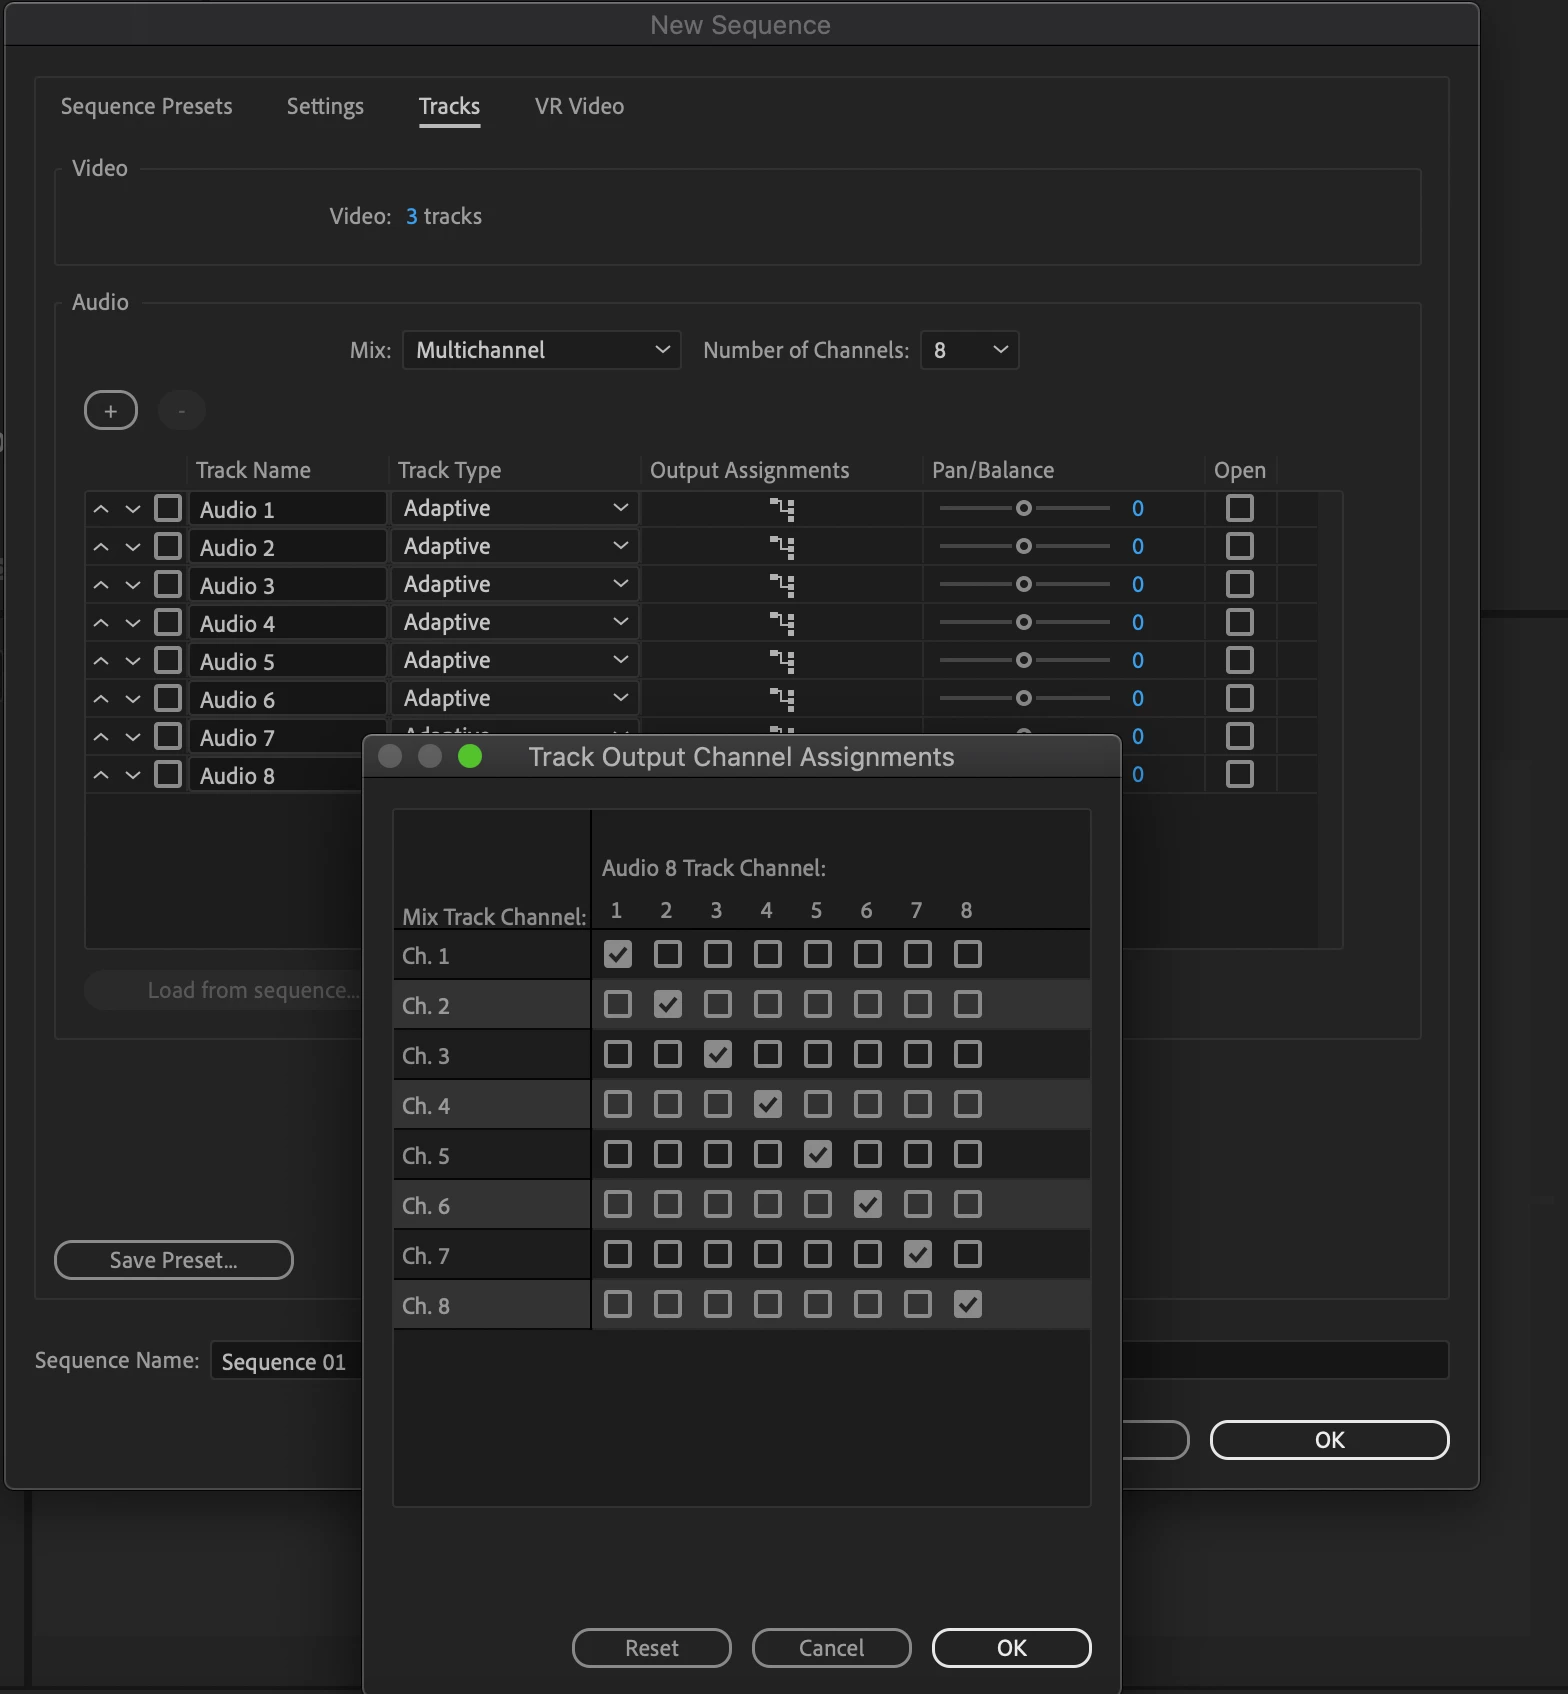1568x1694 pixels.
Task: Add a new audio track with plus button
Action: point(111,410)
